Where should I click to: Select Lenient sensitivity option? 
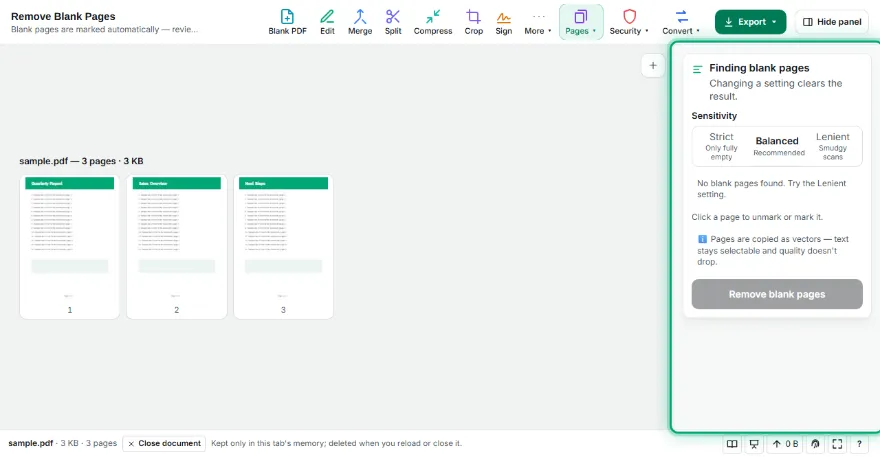tap(833, 146)
